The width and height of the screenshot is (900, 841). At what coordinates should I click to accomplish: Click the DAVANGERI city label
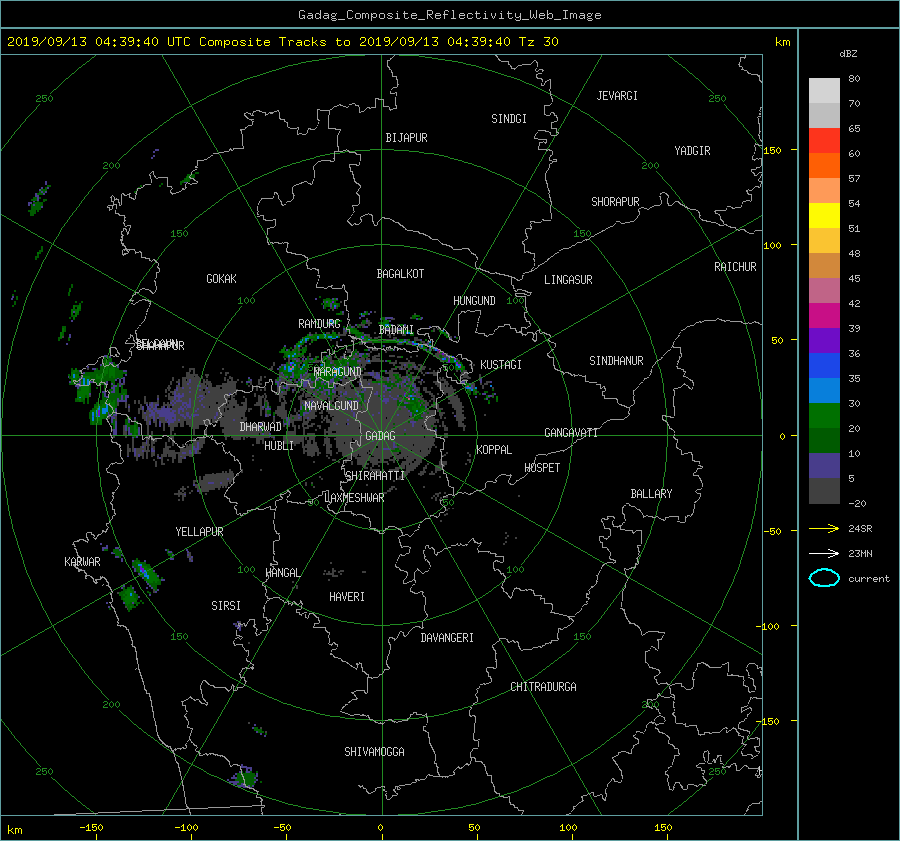click(447, 638)
